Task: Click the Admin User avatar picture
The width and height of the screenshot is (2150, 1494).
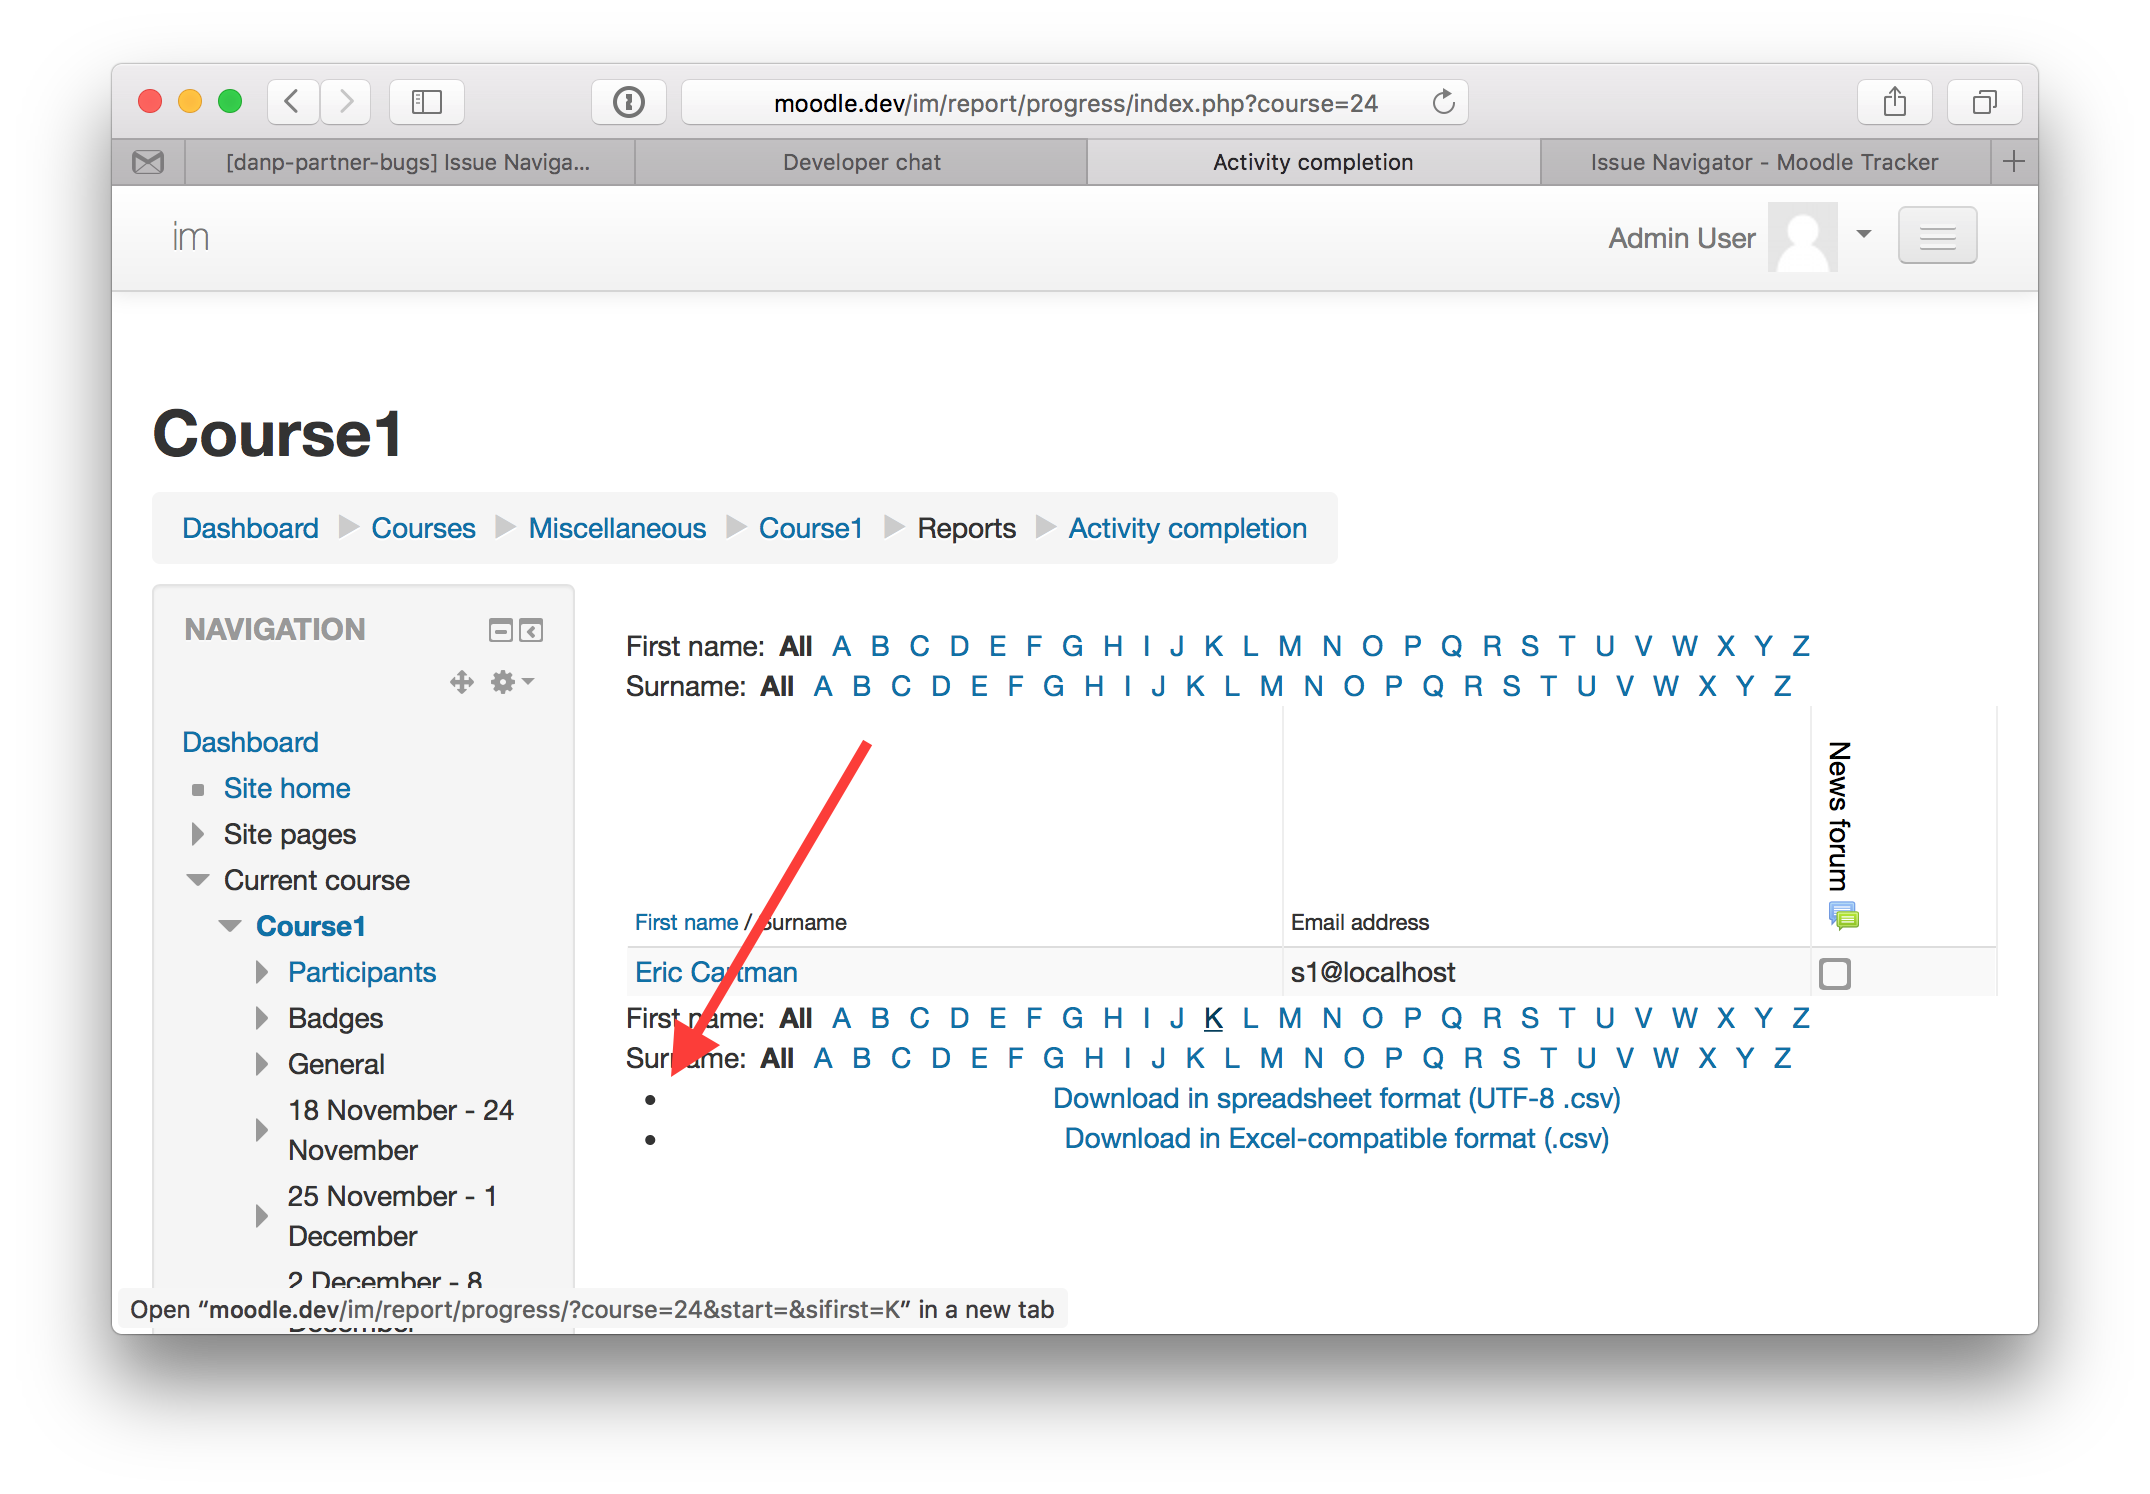Action: 1802,237
